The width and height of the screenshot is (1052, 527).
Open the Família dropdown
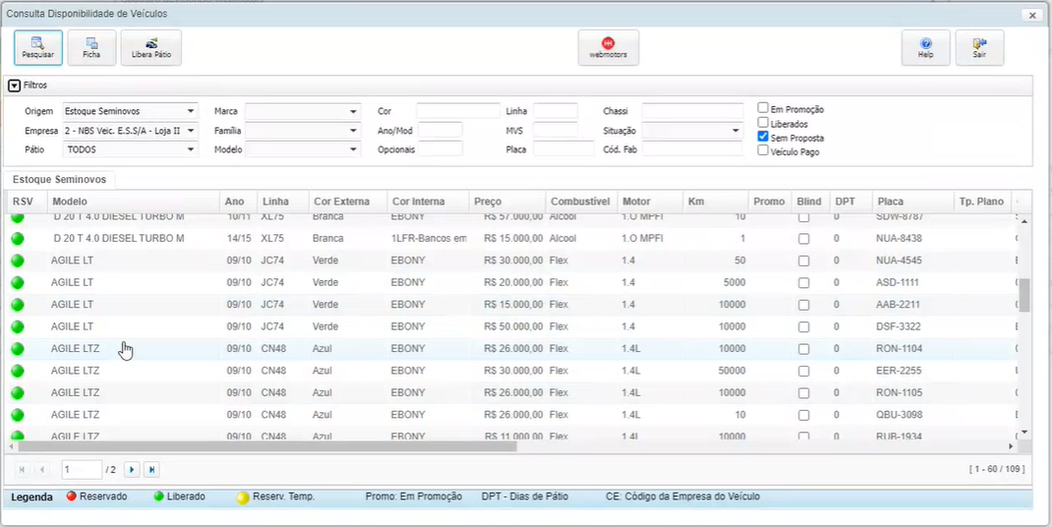303,130
